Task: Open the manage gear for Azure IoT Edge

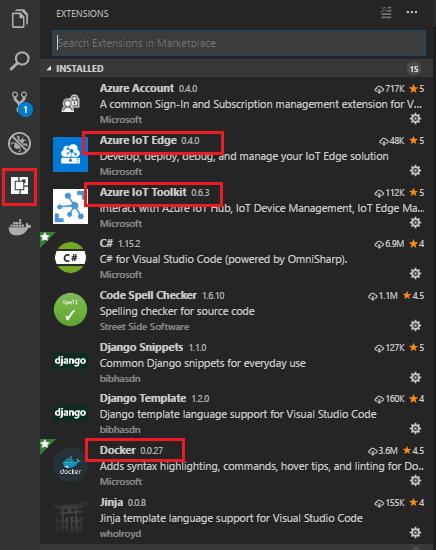Action: tap(416, 171)
